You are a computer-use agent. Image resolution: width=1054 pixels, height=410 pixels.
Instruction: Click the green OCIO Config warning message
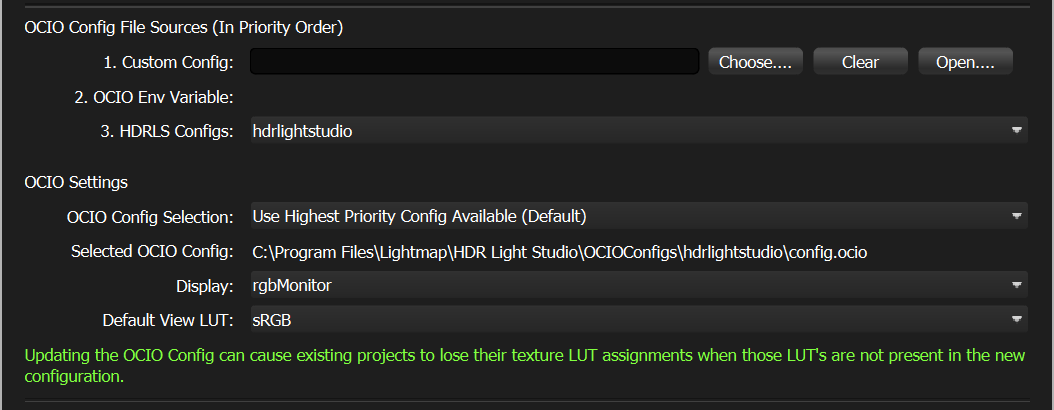click(x=525, y=366)
